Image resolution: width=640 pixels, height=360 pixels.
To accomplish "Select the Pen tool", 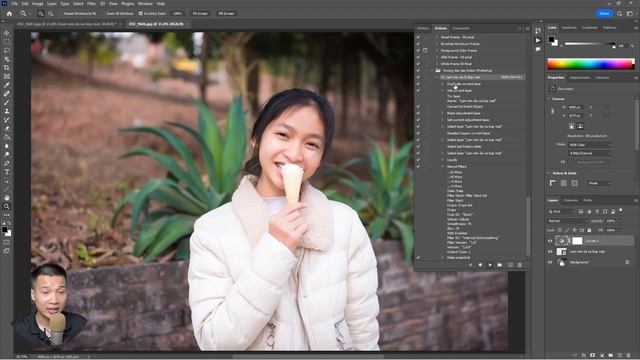I will pyautogui.click(x=7, y=163).
